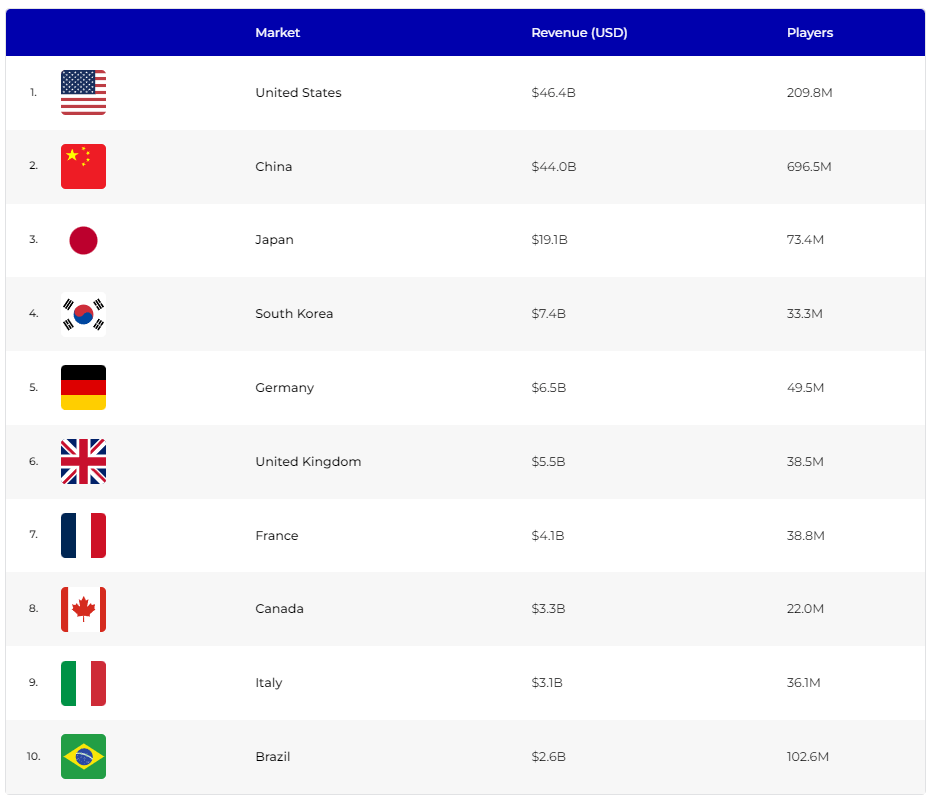Click the rank number 10 cell
932x802 pixels.
point(34,757)
